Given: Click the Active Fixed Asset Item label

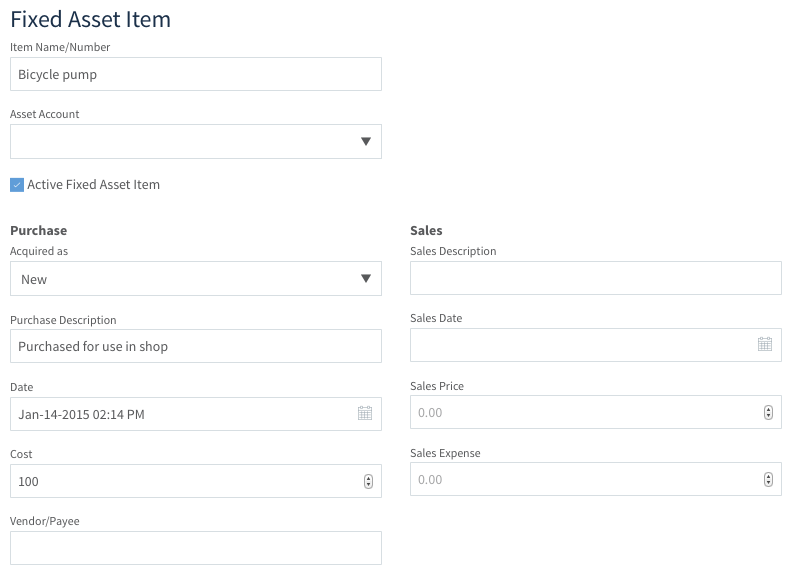Looking at the screenshot, I should click(x=94, y=185).
